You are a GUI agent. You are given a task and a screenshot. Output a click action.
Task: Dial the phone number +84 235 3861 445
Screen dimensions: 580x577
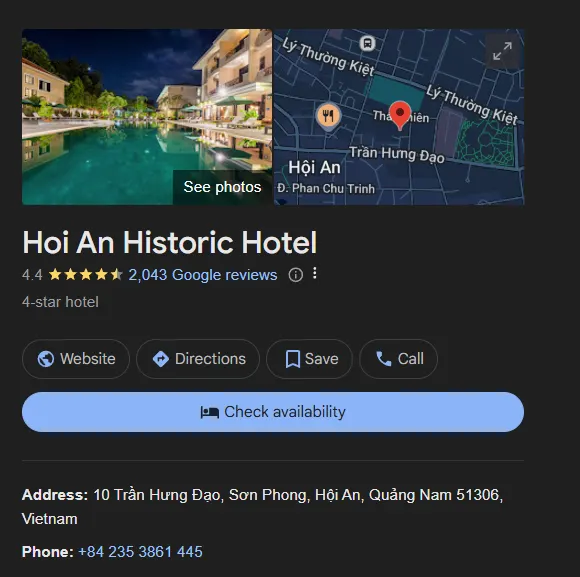coord(140,551)
